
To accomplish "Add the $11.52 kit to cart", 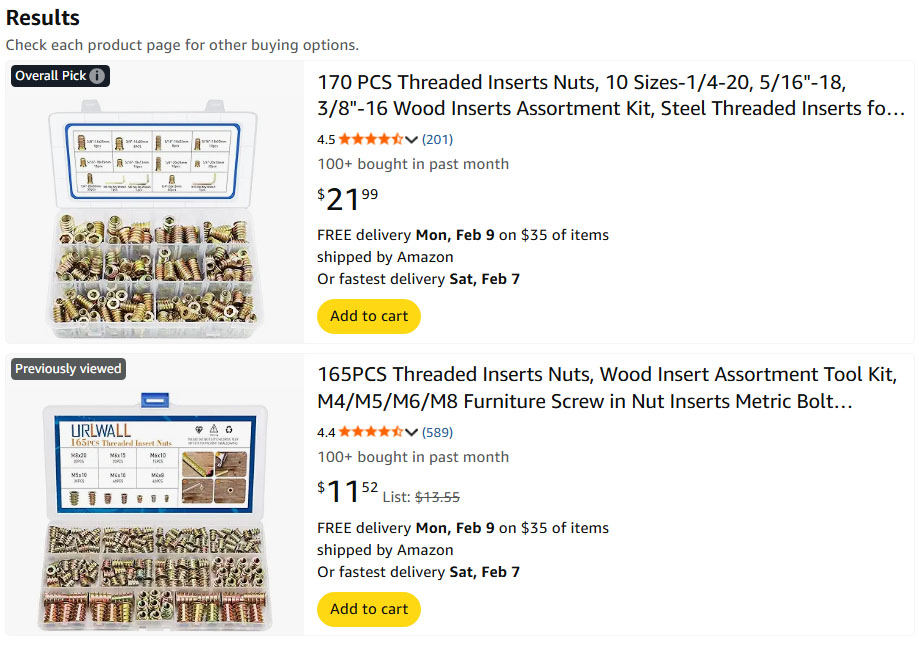I will click(369, 609).
